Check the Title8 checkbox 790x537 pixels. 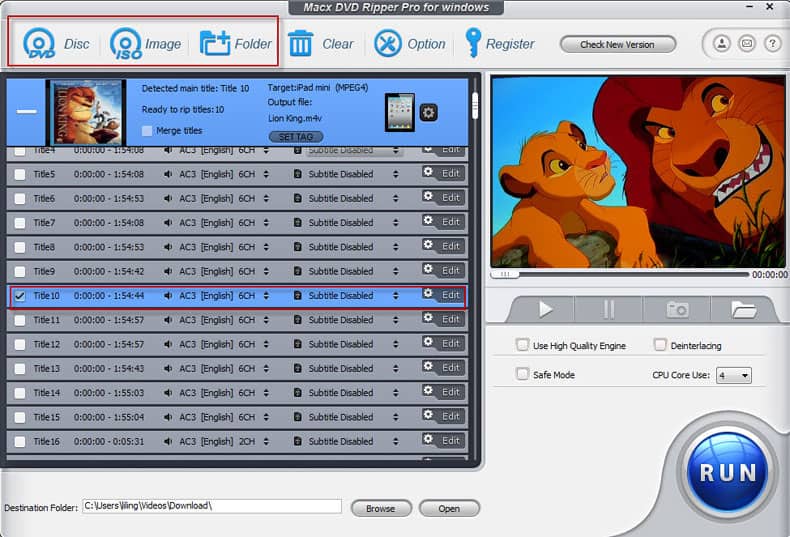pyautogui.click(x=20, y=247)
